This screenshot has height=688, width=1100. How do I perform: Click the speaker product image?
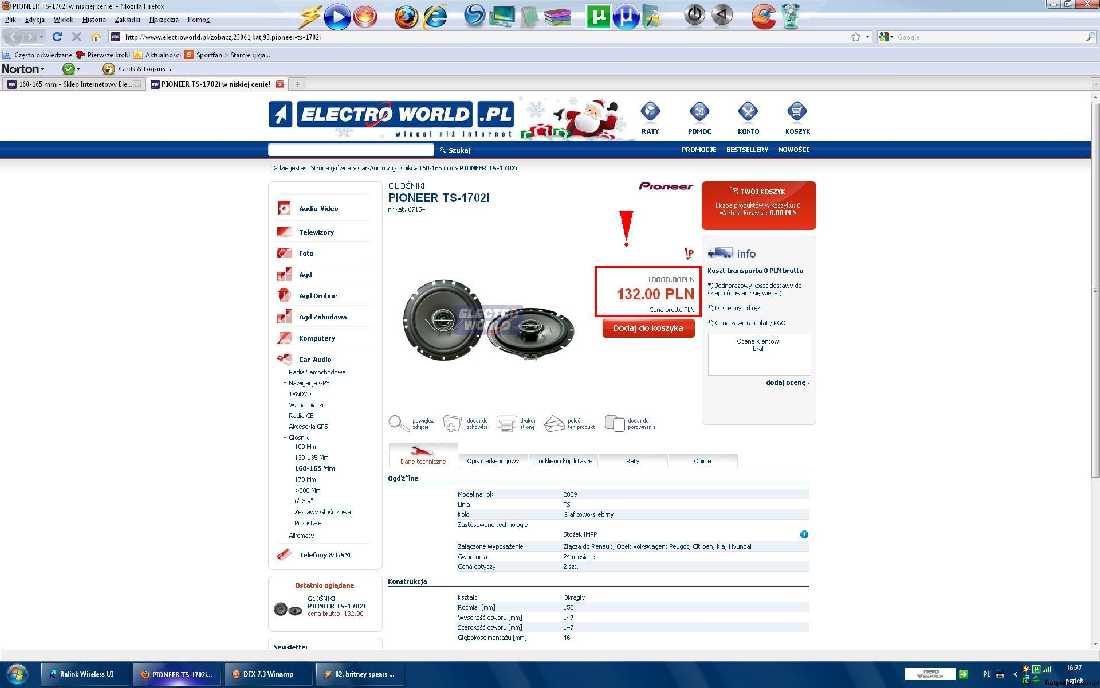[x=488, y=320]
